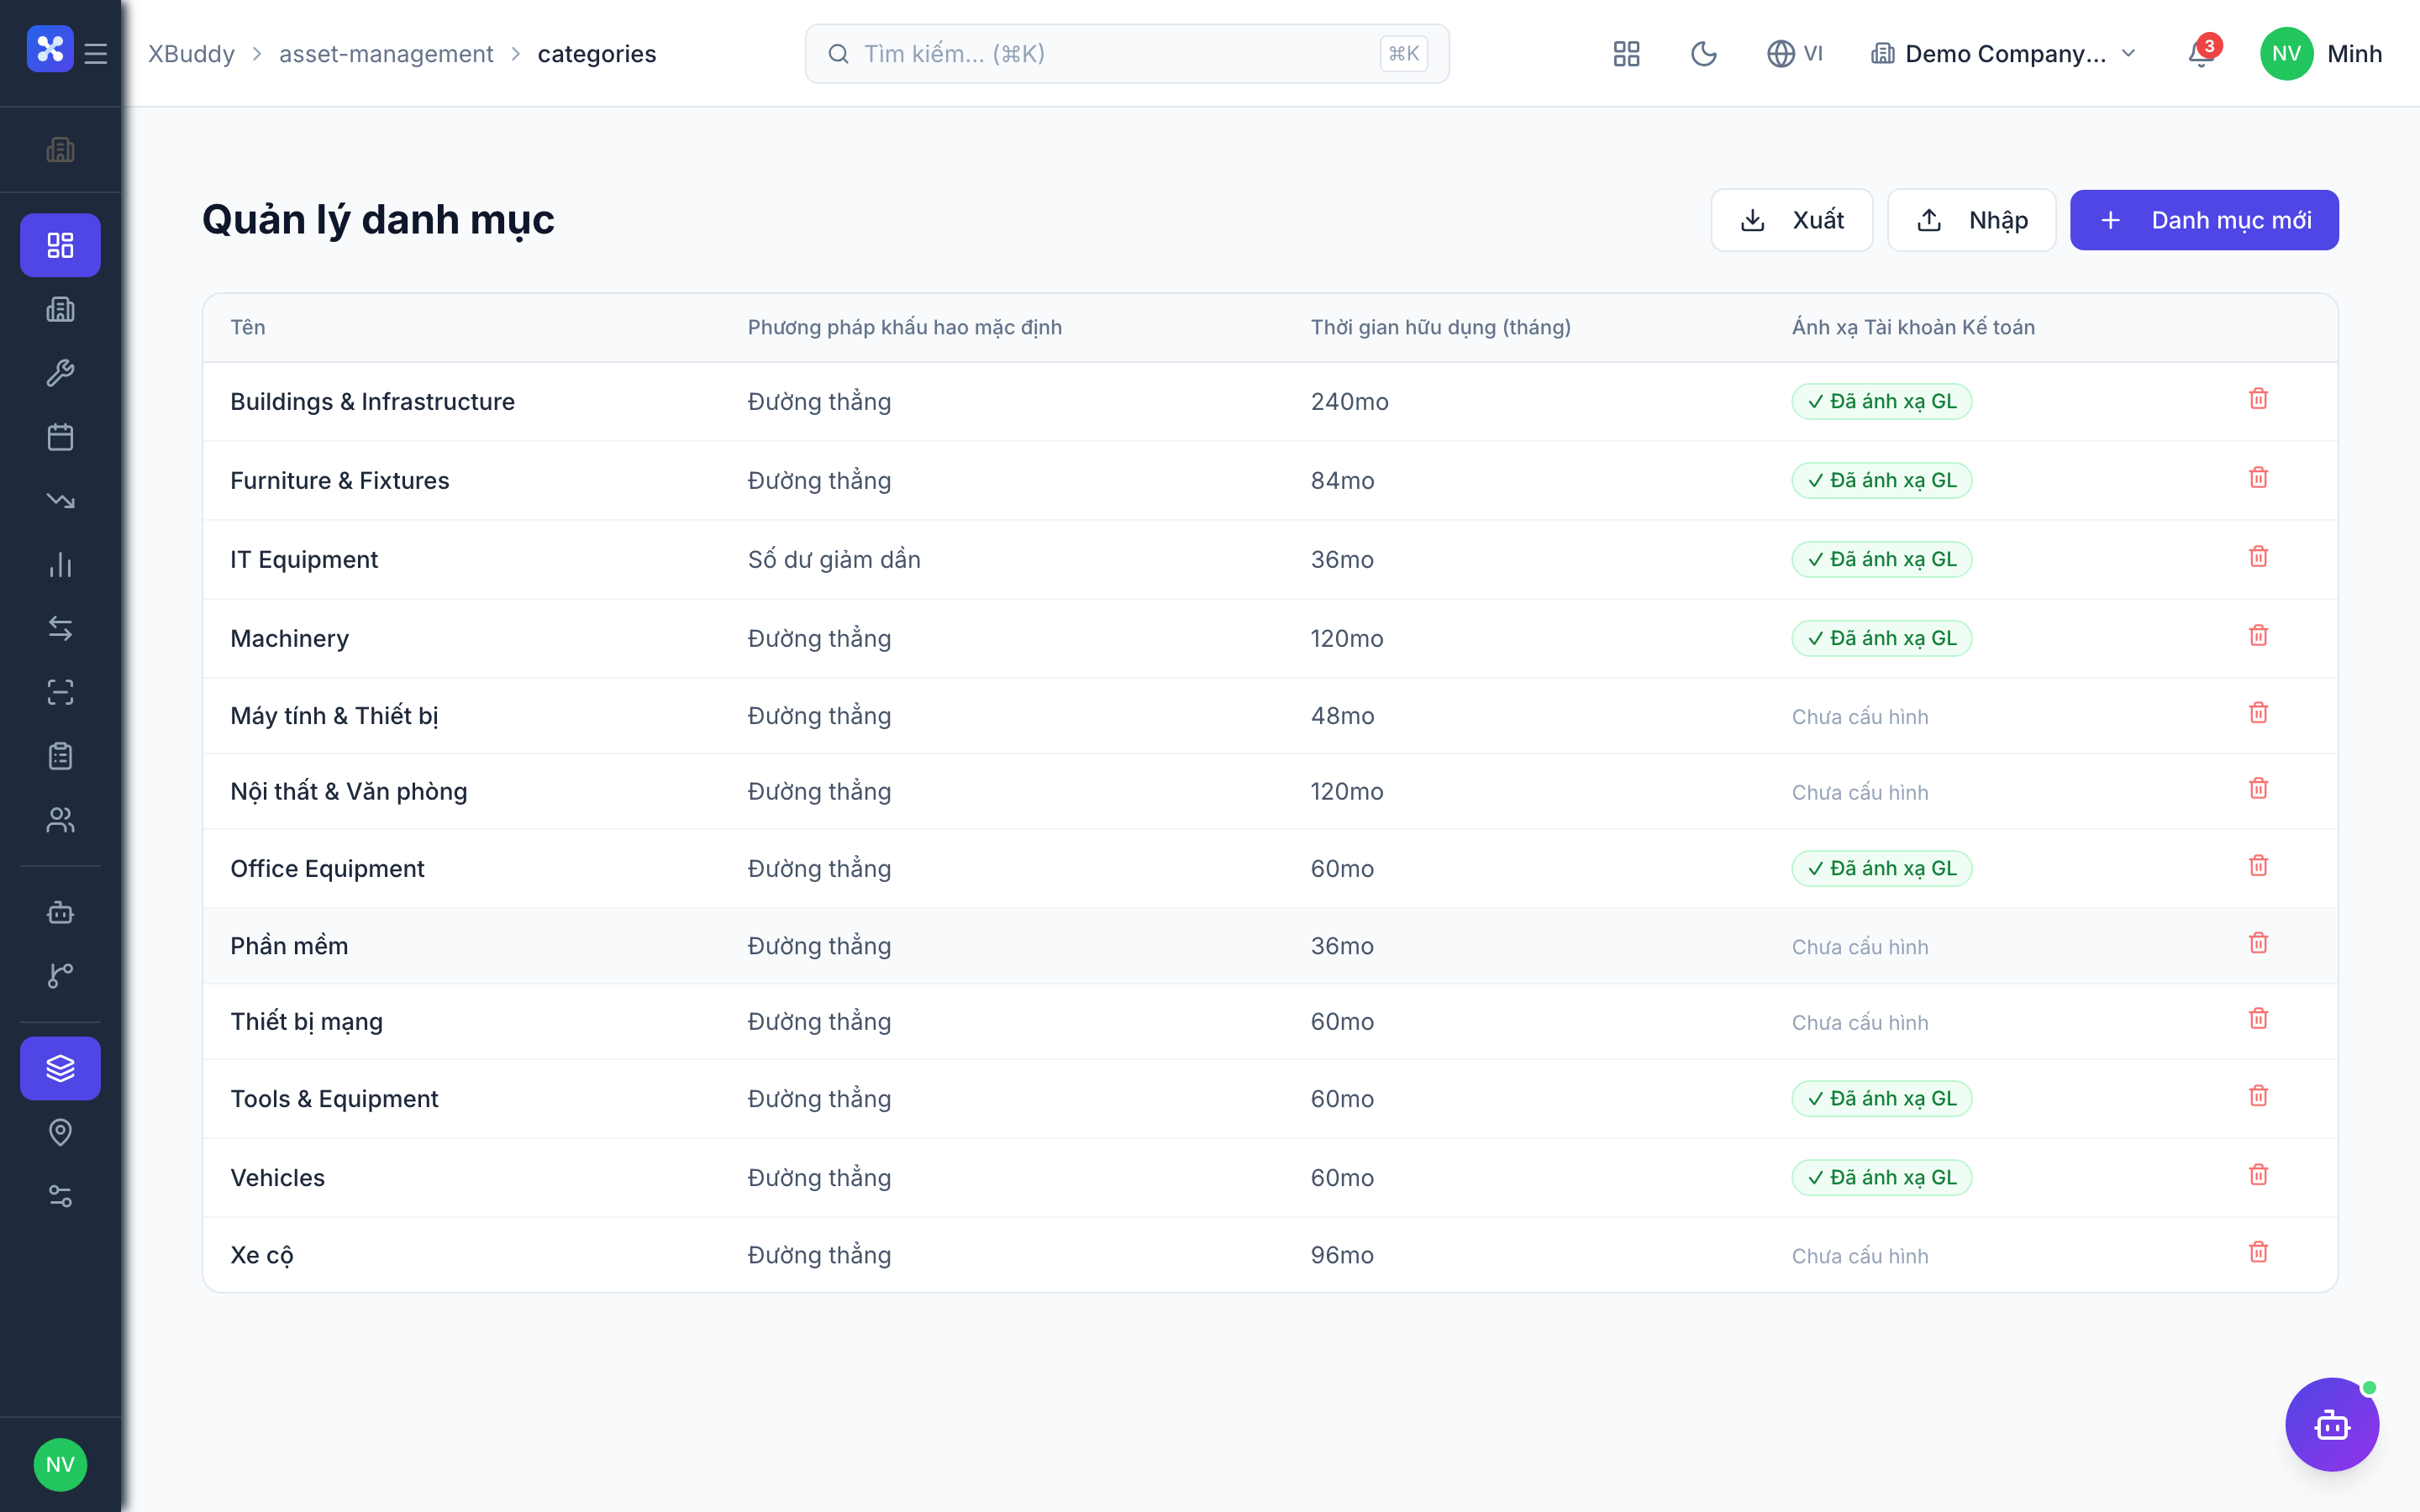
Task: Toggle the hamburger sidebar menu
Action: 96,53
